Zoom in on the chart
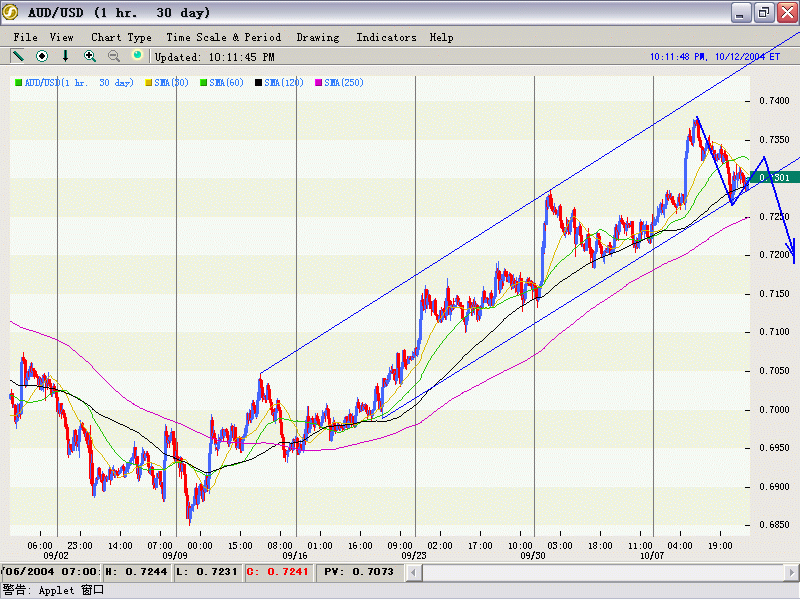Image resolution: width=800 pixels, height=600 pixels. [x=90, y=56]
